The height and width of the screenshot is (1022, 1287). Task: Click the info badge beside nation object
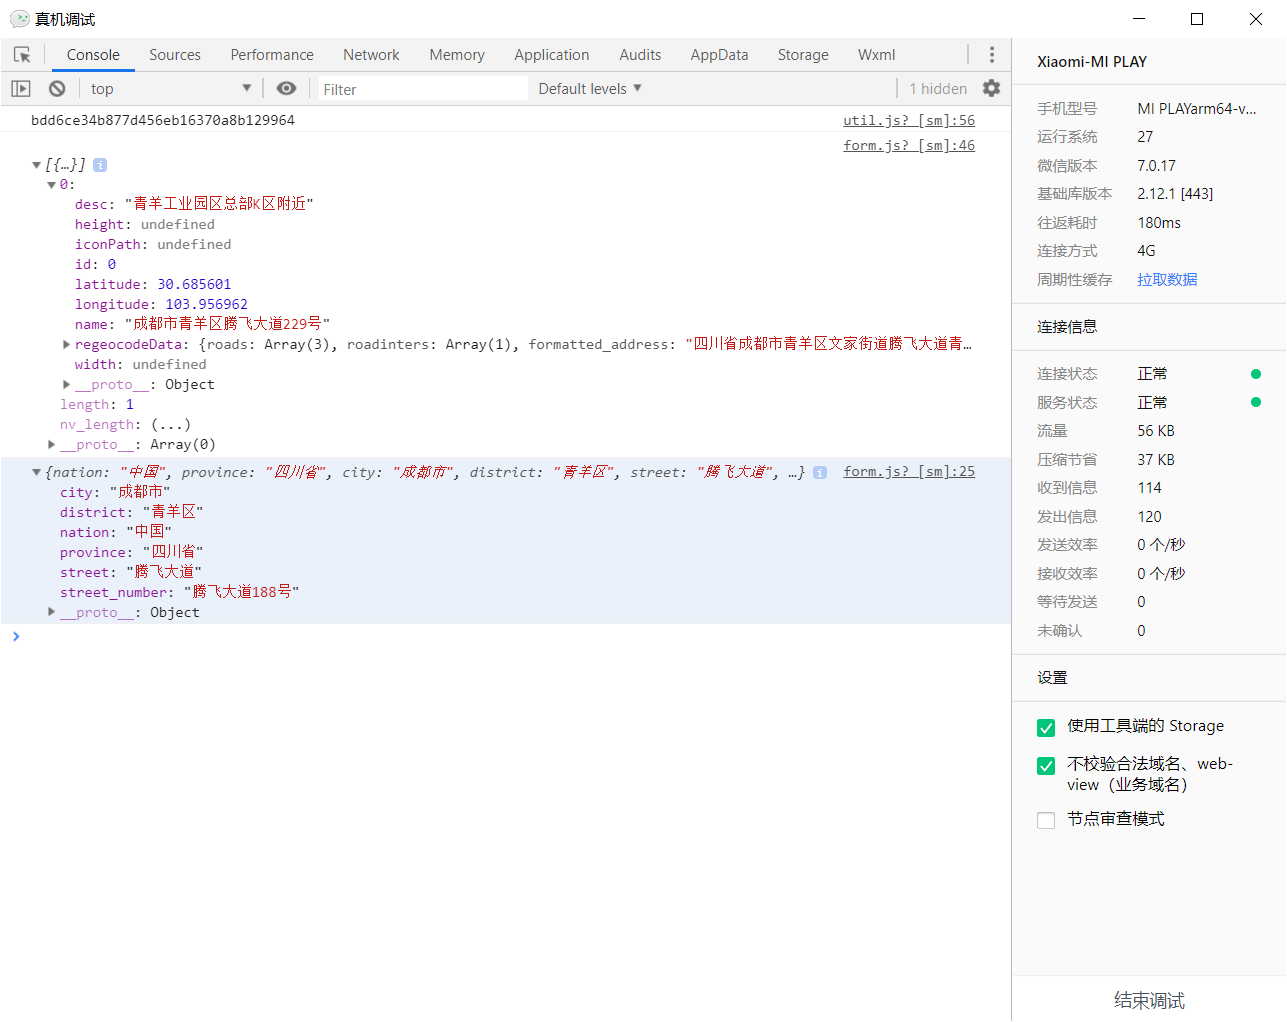tap(820, 473)
